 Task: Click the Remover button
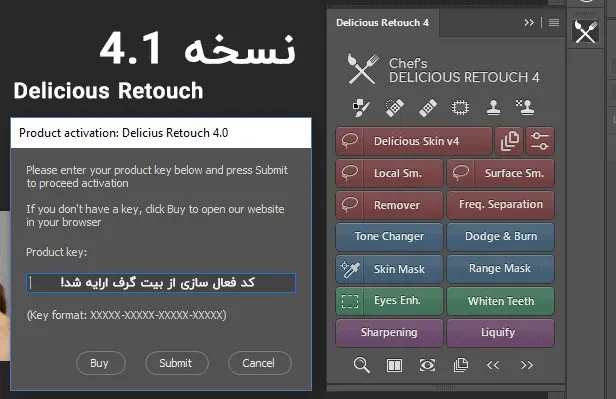pyautogui.click(x=389, y=205)
